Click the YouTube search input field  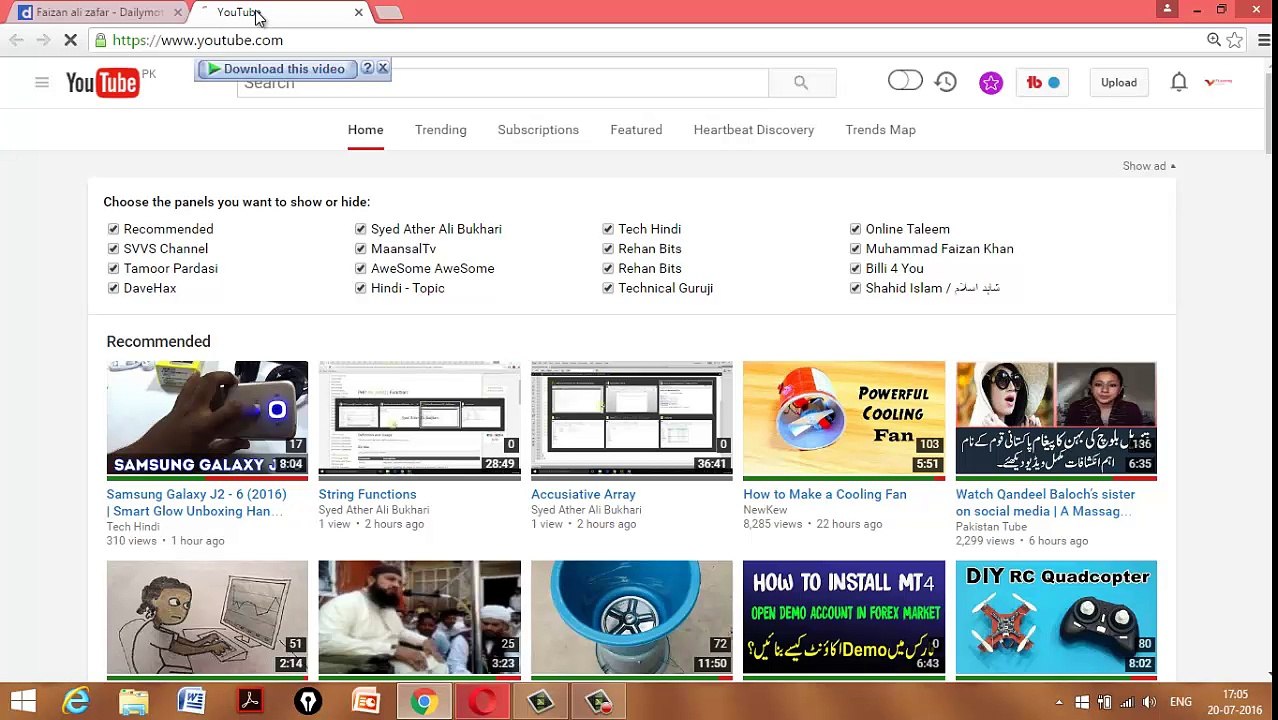[x=502, y=85]
